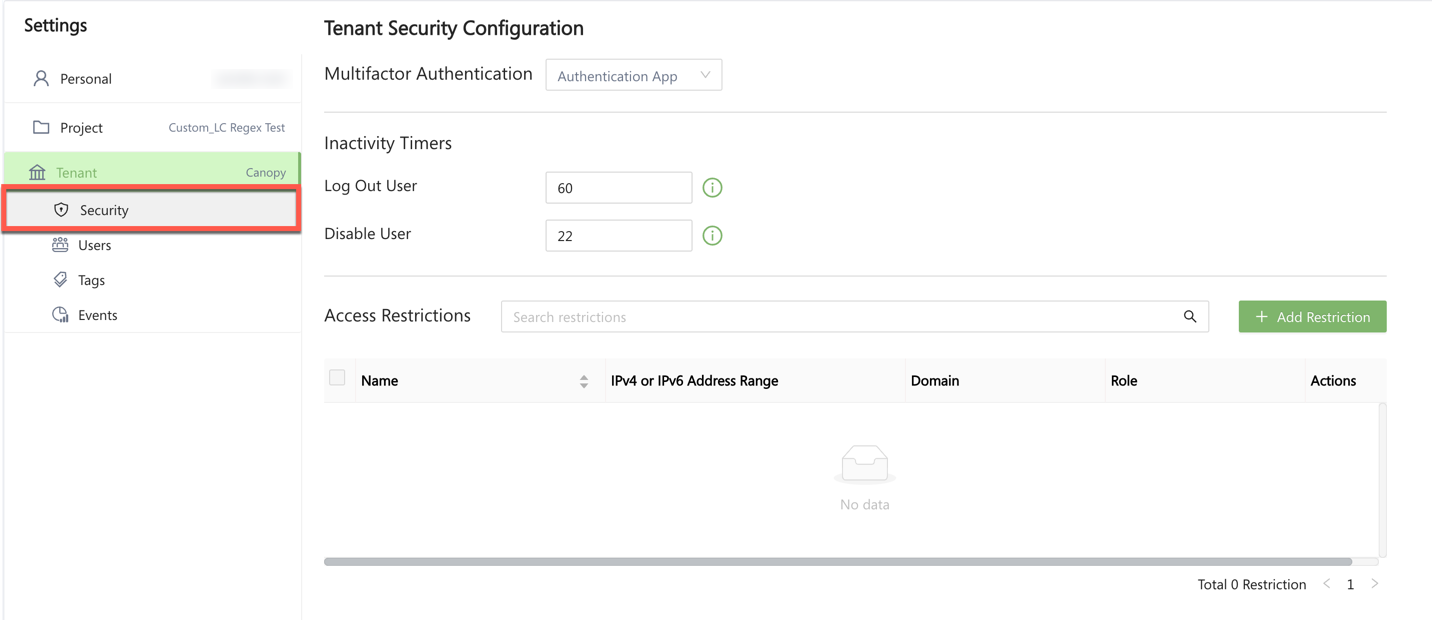Click info icon beside Log Out User

pyautogui.click(x=712, y=188)
